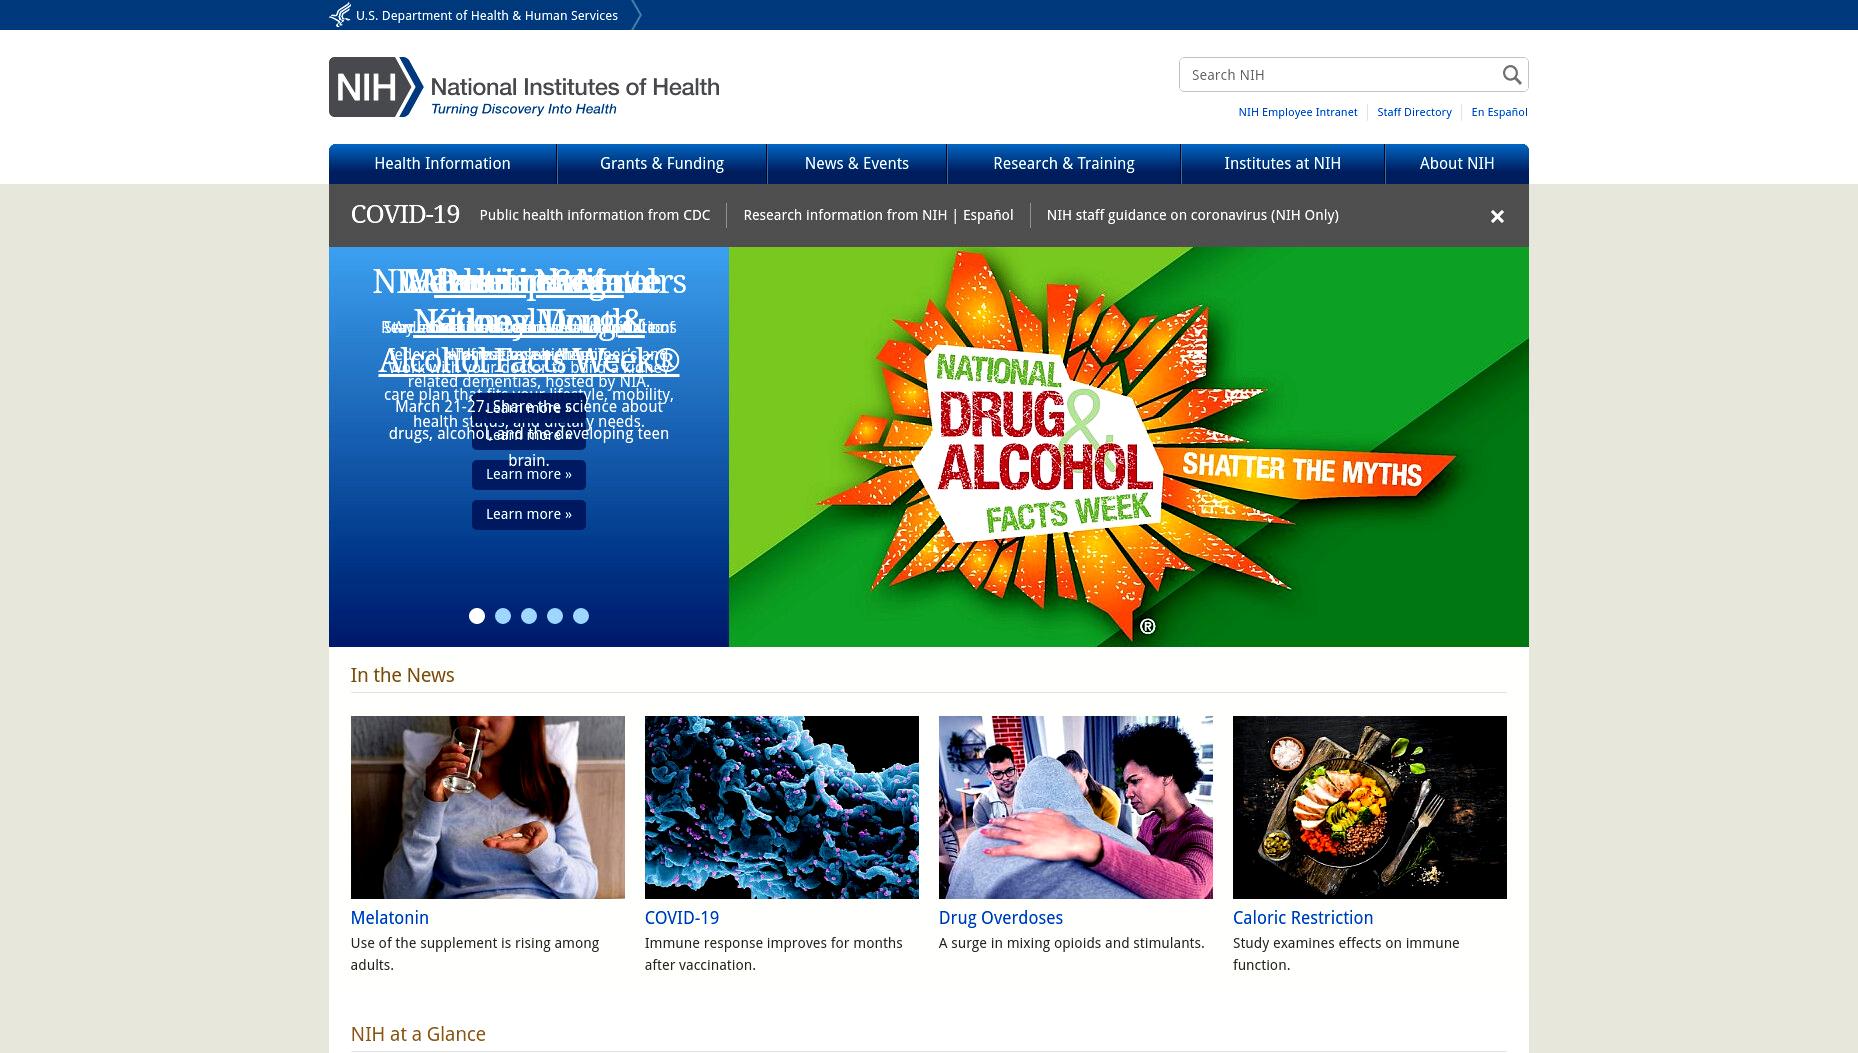Click text 'A surge in mixing opioids and stimulants.'
The height and width of the screenshot is (1053, 1858).
[1072, 943]
